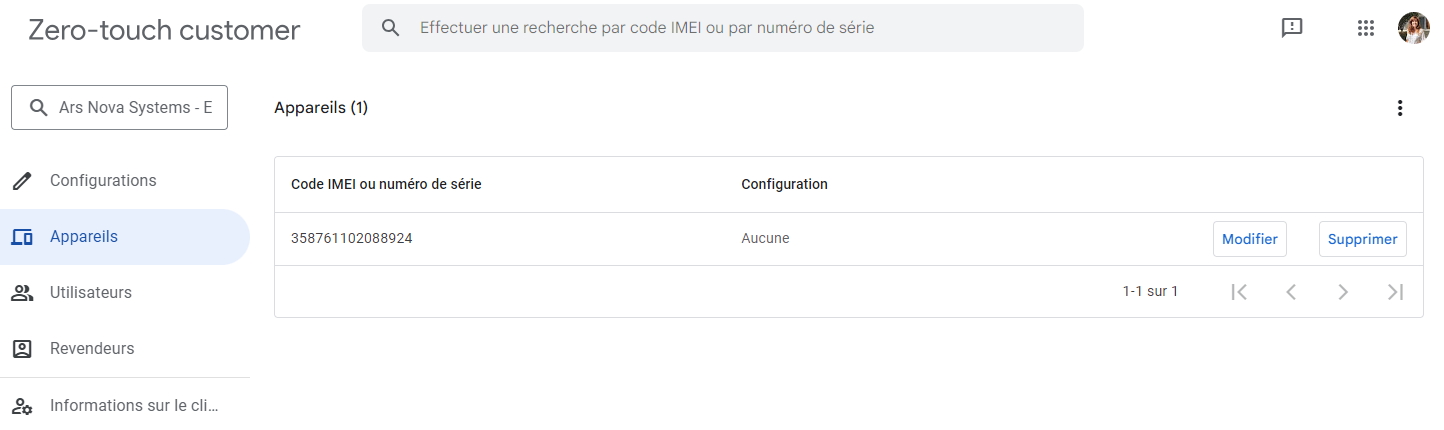
Task: Click the Revendeurs badge icon
Action: pyautogui.click(x=22, y=349)
